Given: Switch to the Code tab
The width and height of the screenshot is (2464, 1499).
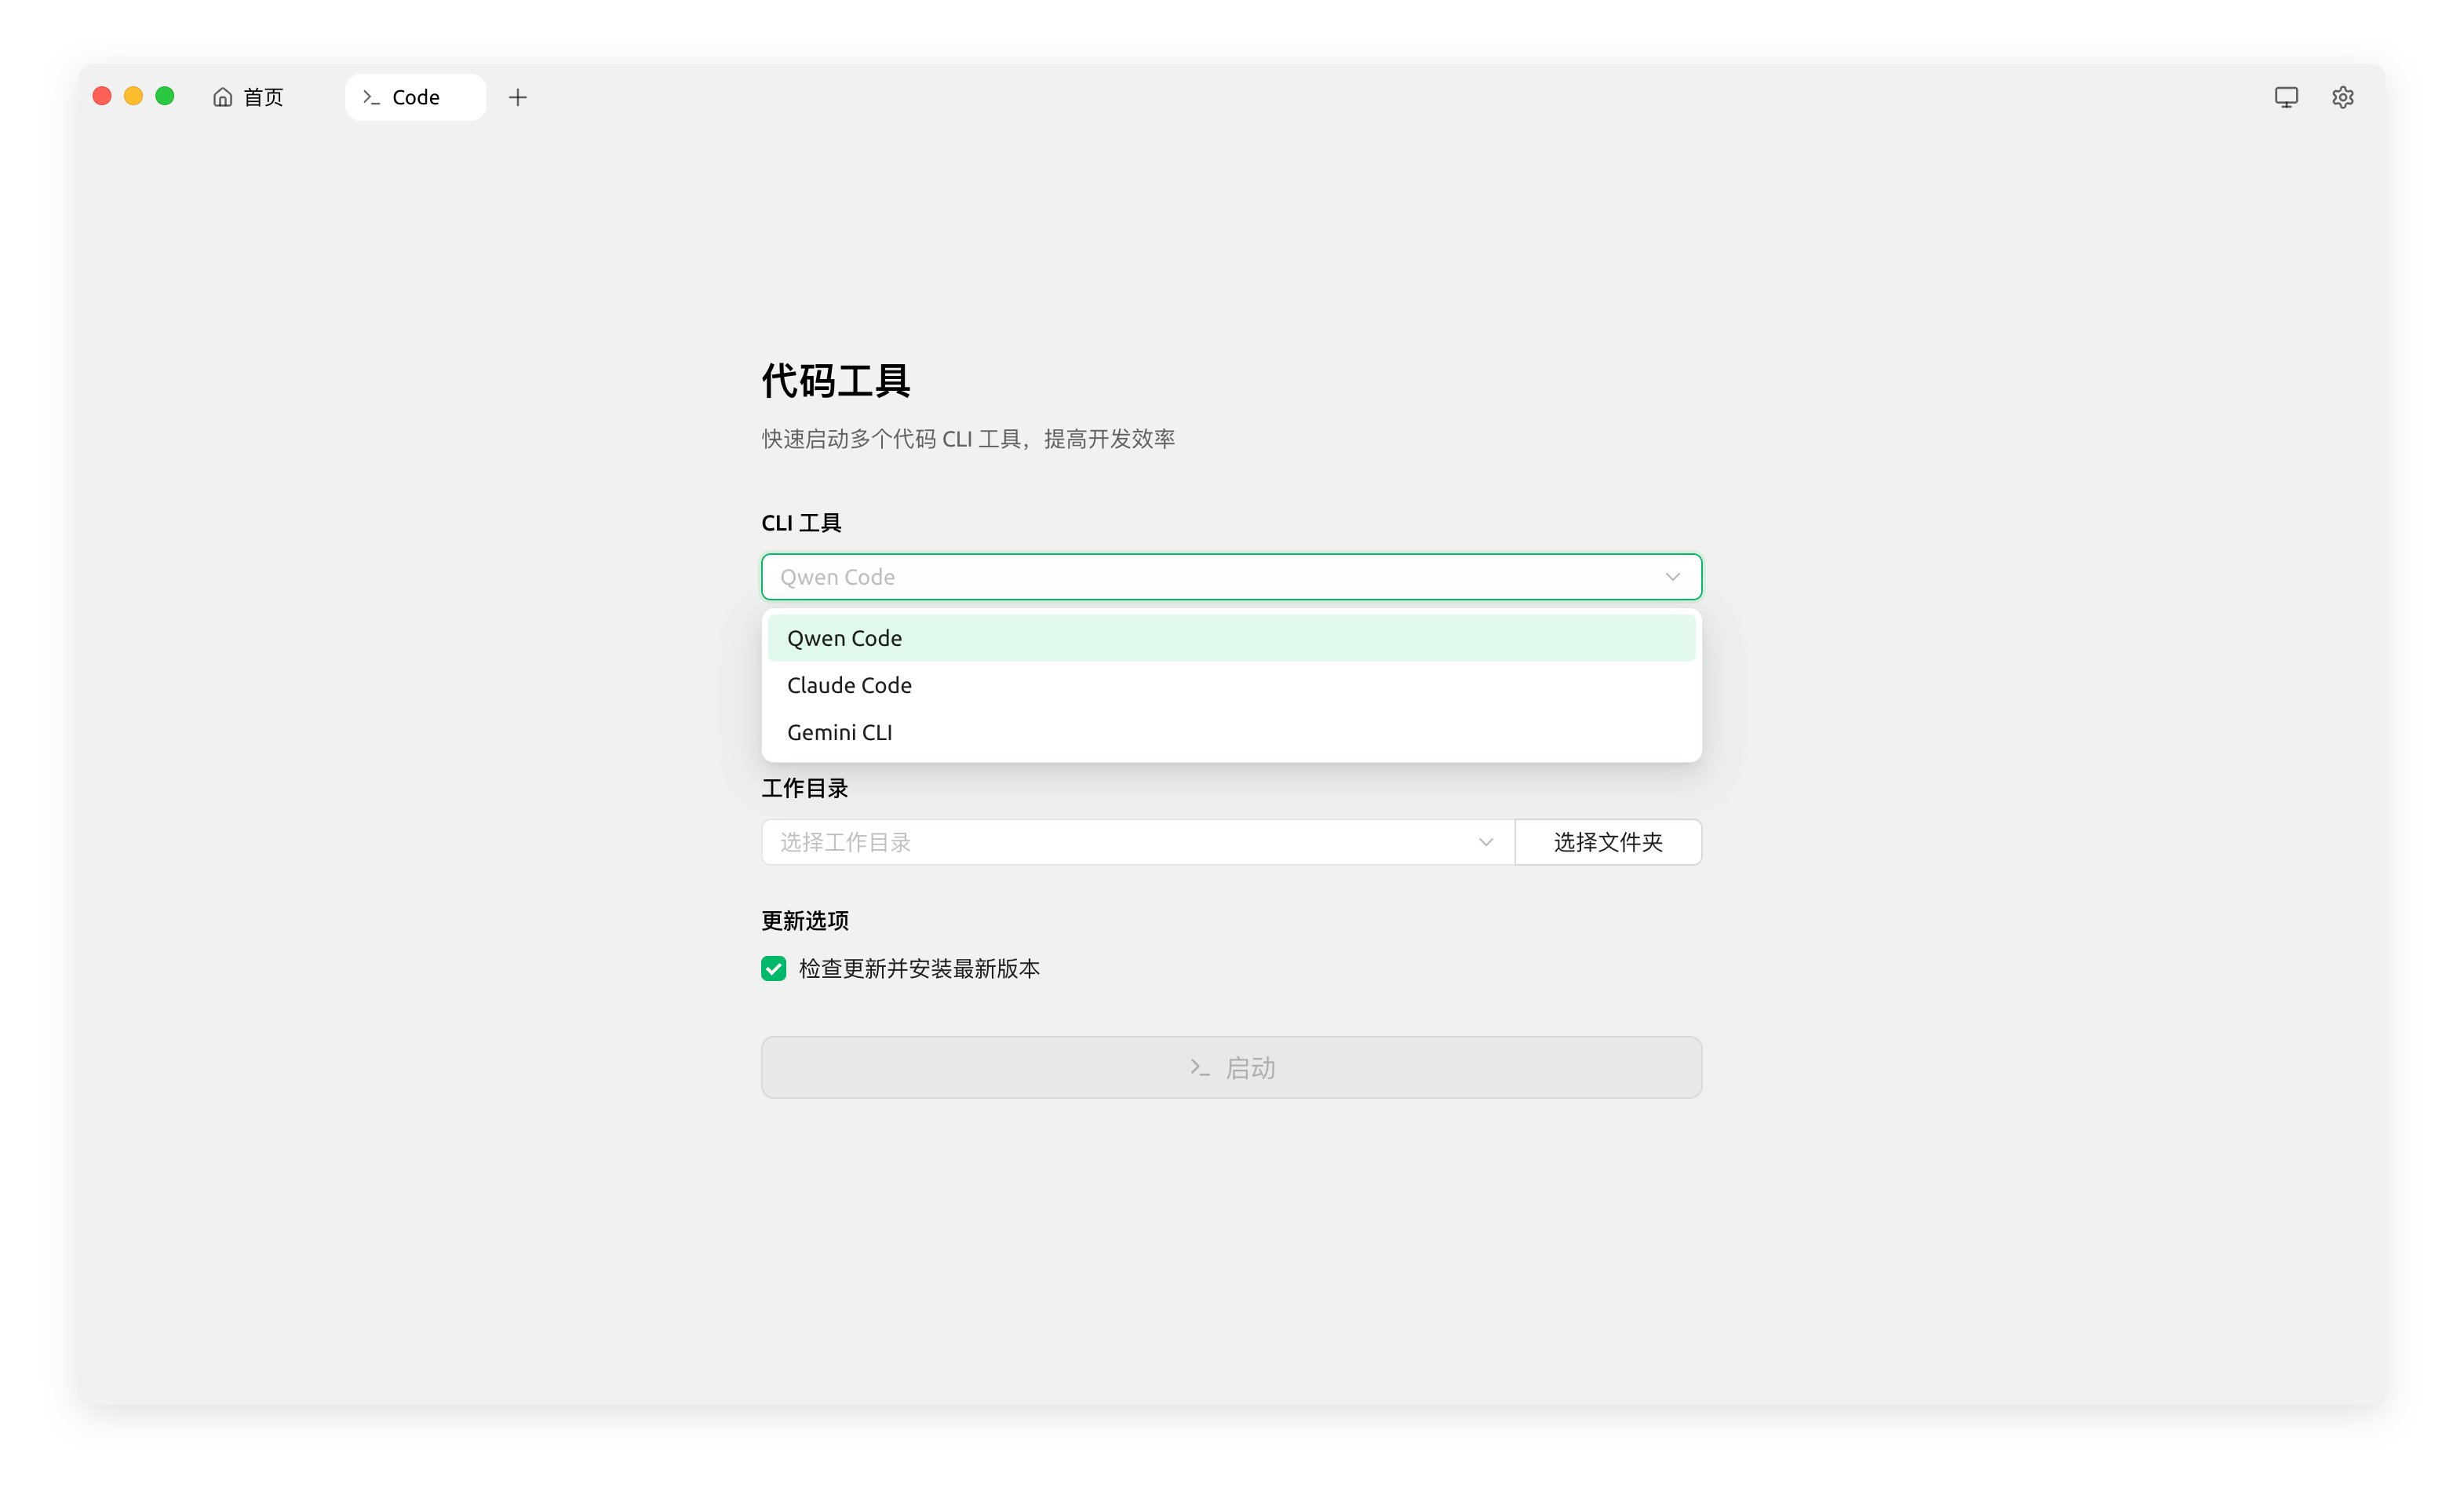Looking at the screenshot, I should (x=415, y=97).
